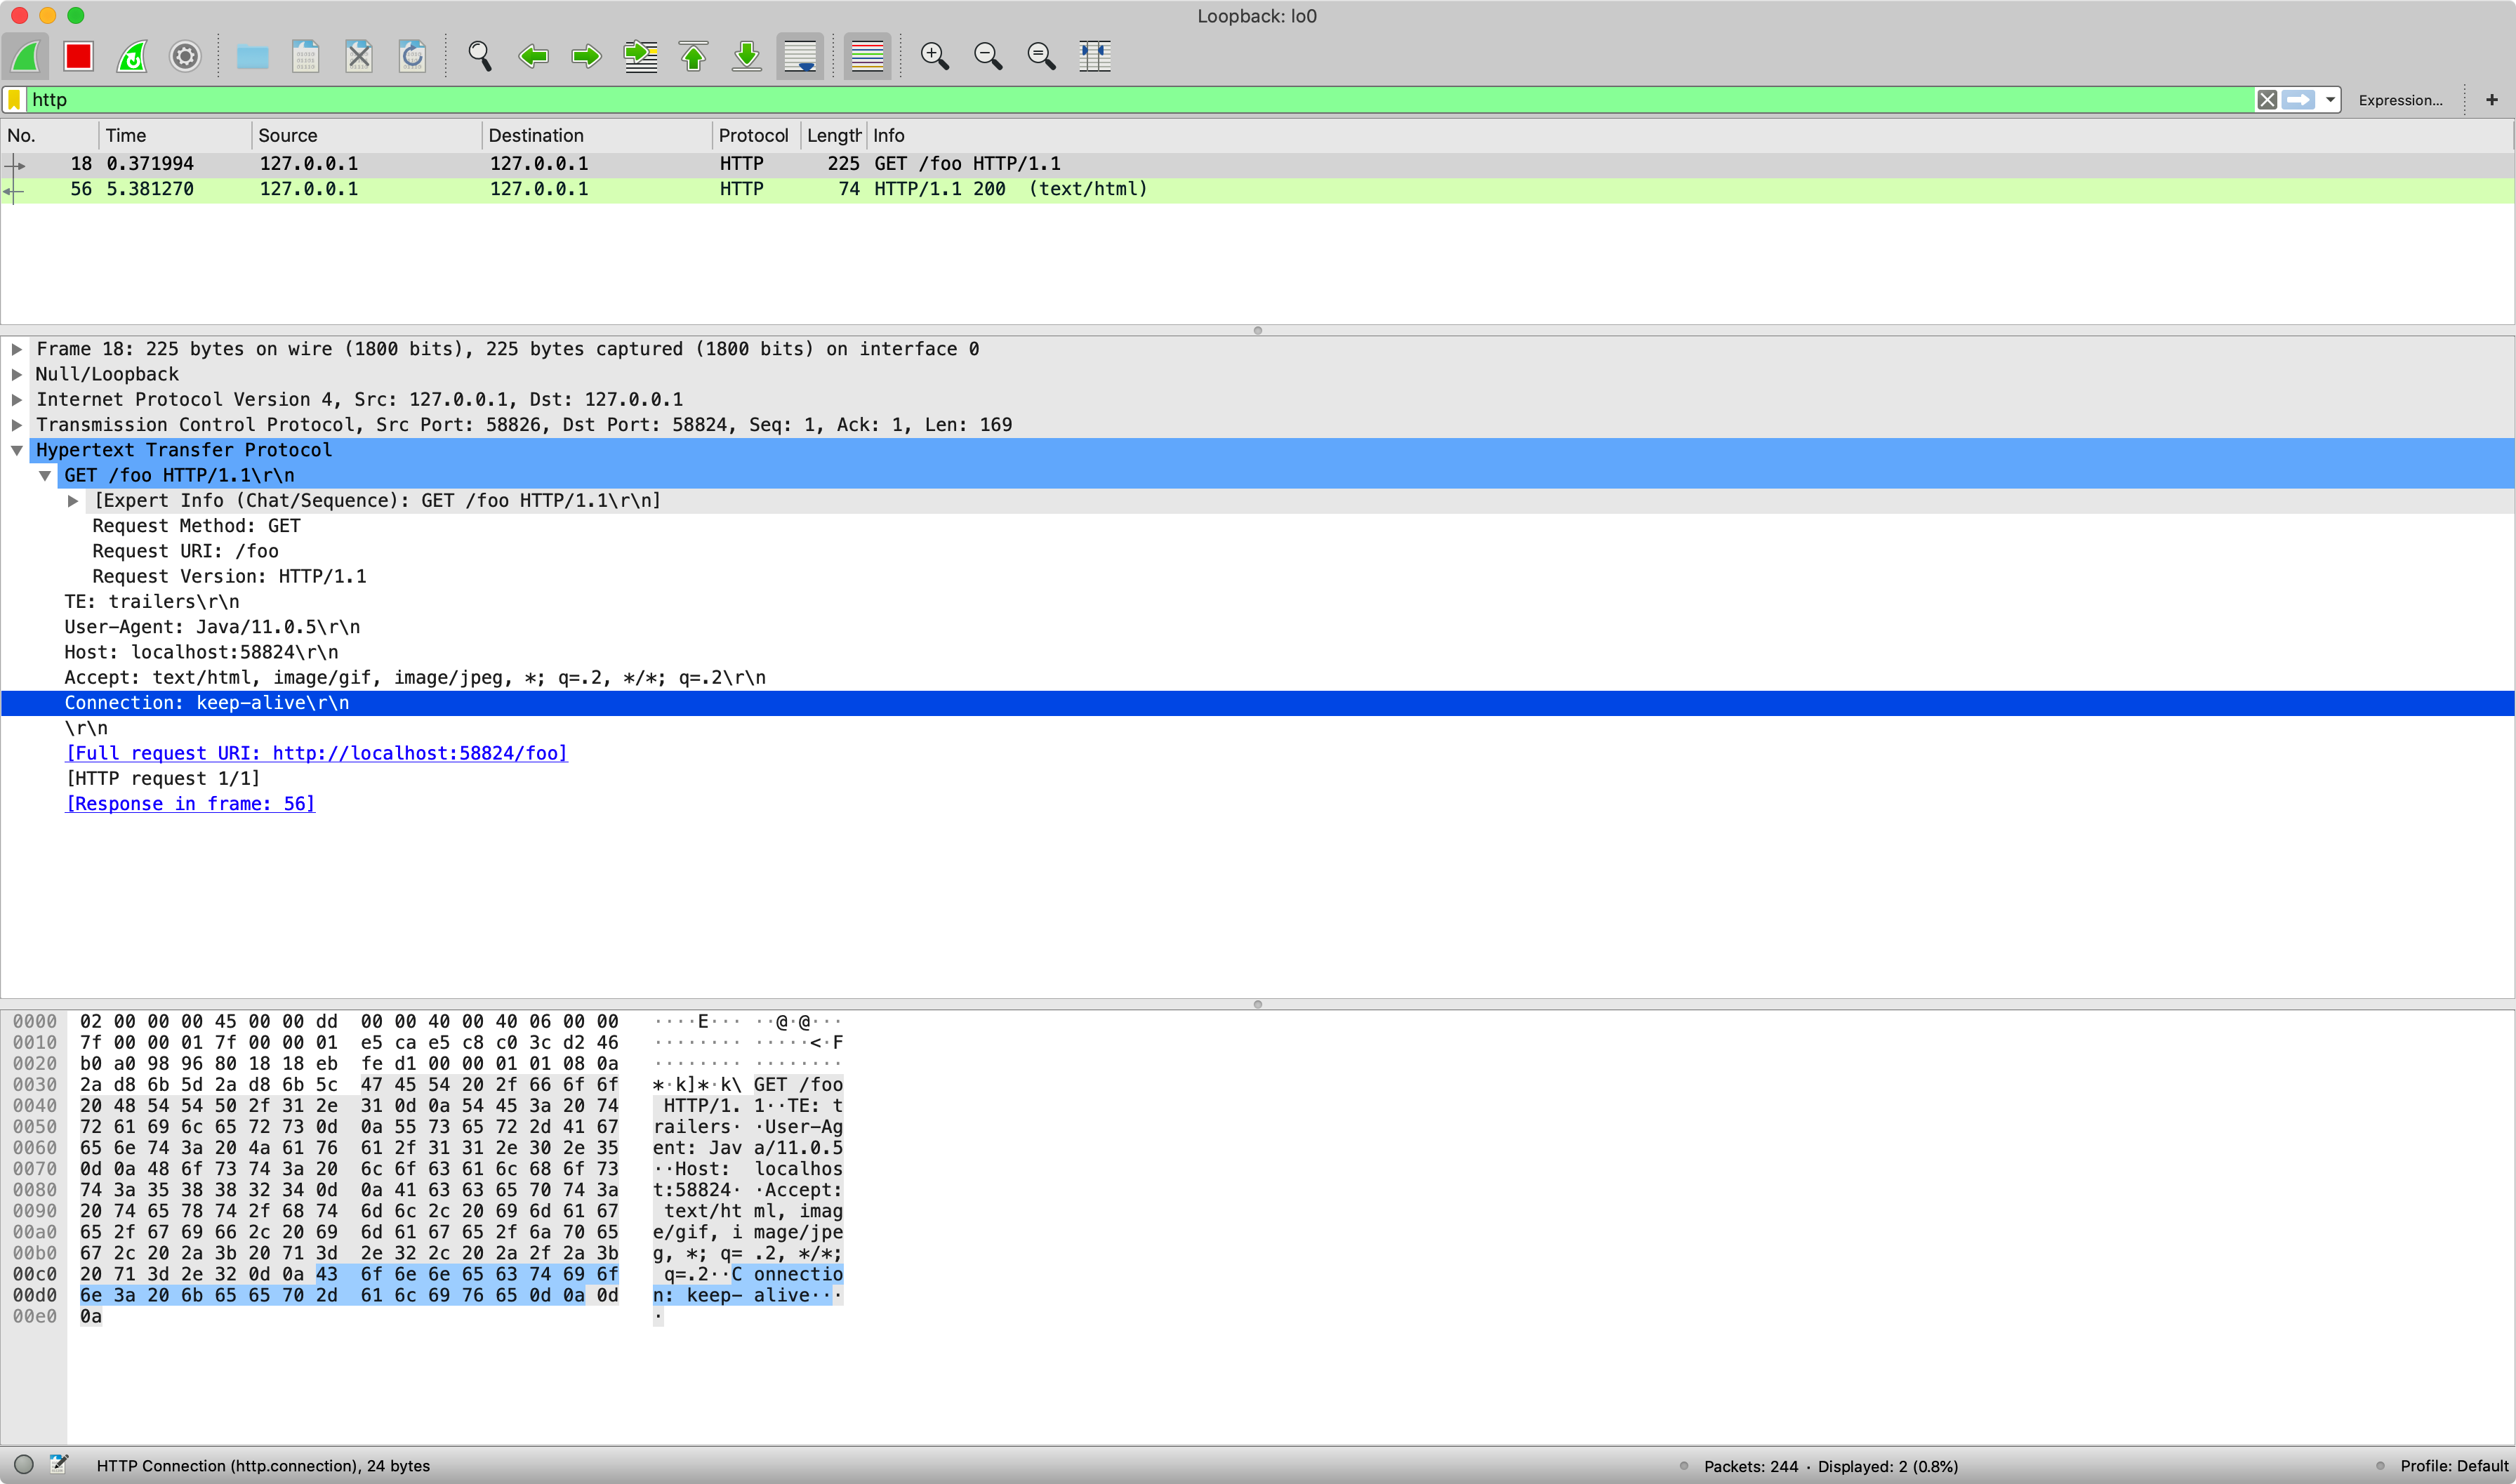Click the Expression... button
The image size is (2516, 1484).
click(2399, 100)
